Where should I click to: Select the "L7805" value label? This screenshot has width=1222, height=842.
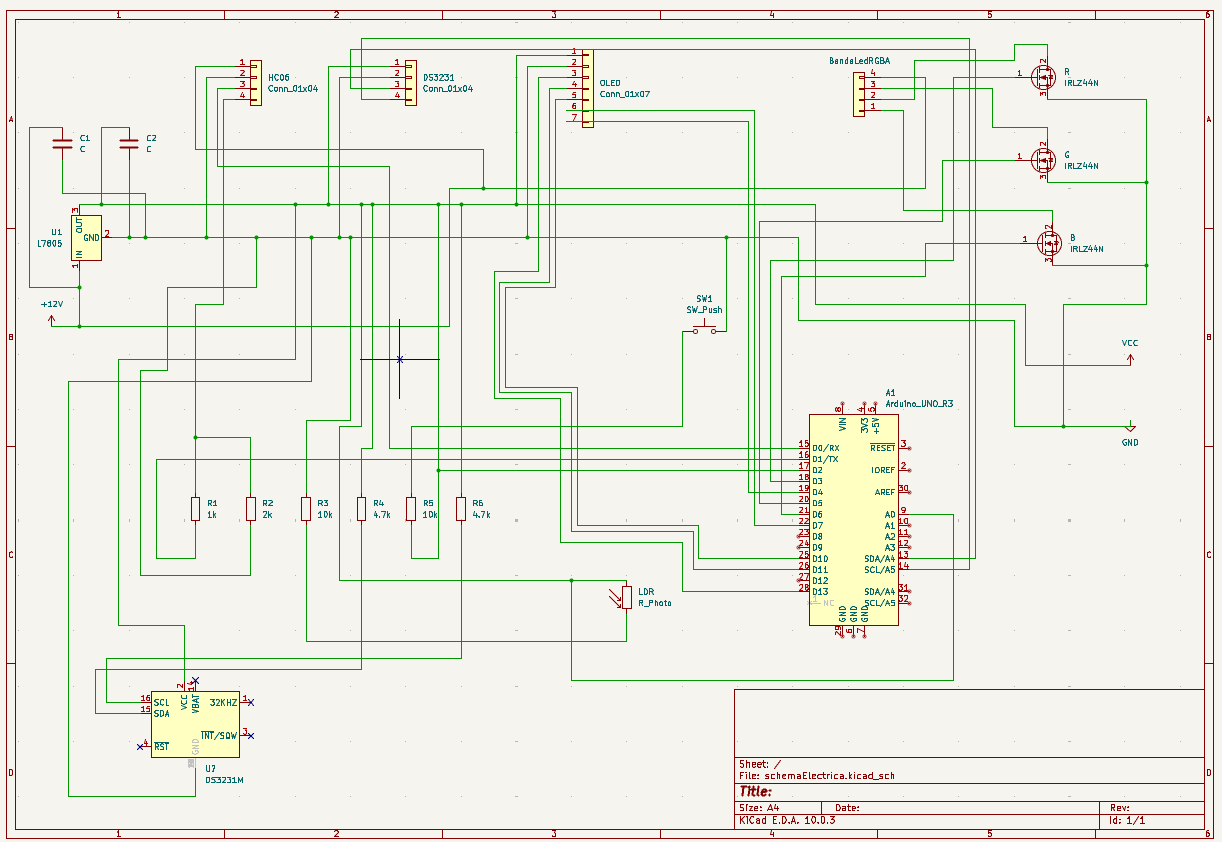(x=49, y=243)
